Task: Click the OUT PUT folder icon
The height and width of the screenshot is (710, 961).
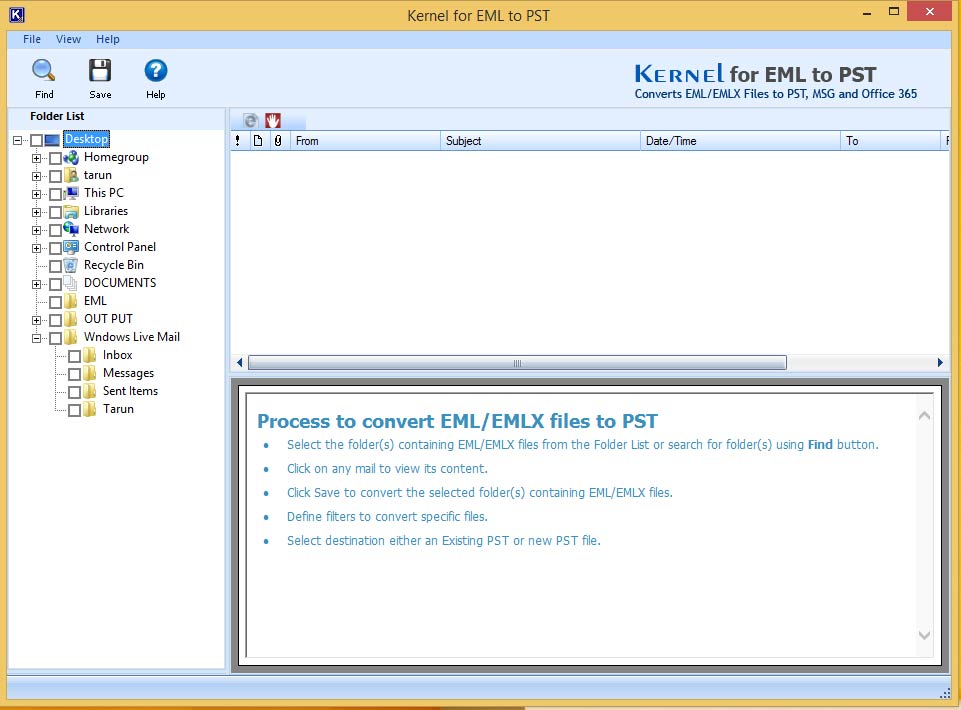Action: click(x=71, y=319)
